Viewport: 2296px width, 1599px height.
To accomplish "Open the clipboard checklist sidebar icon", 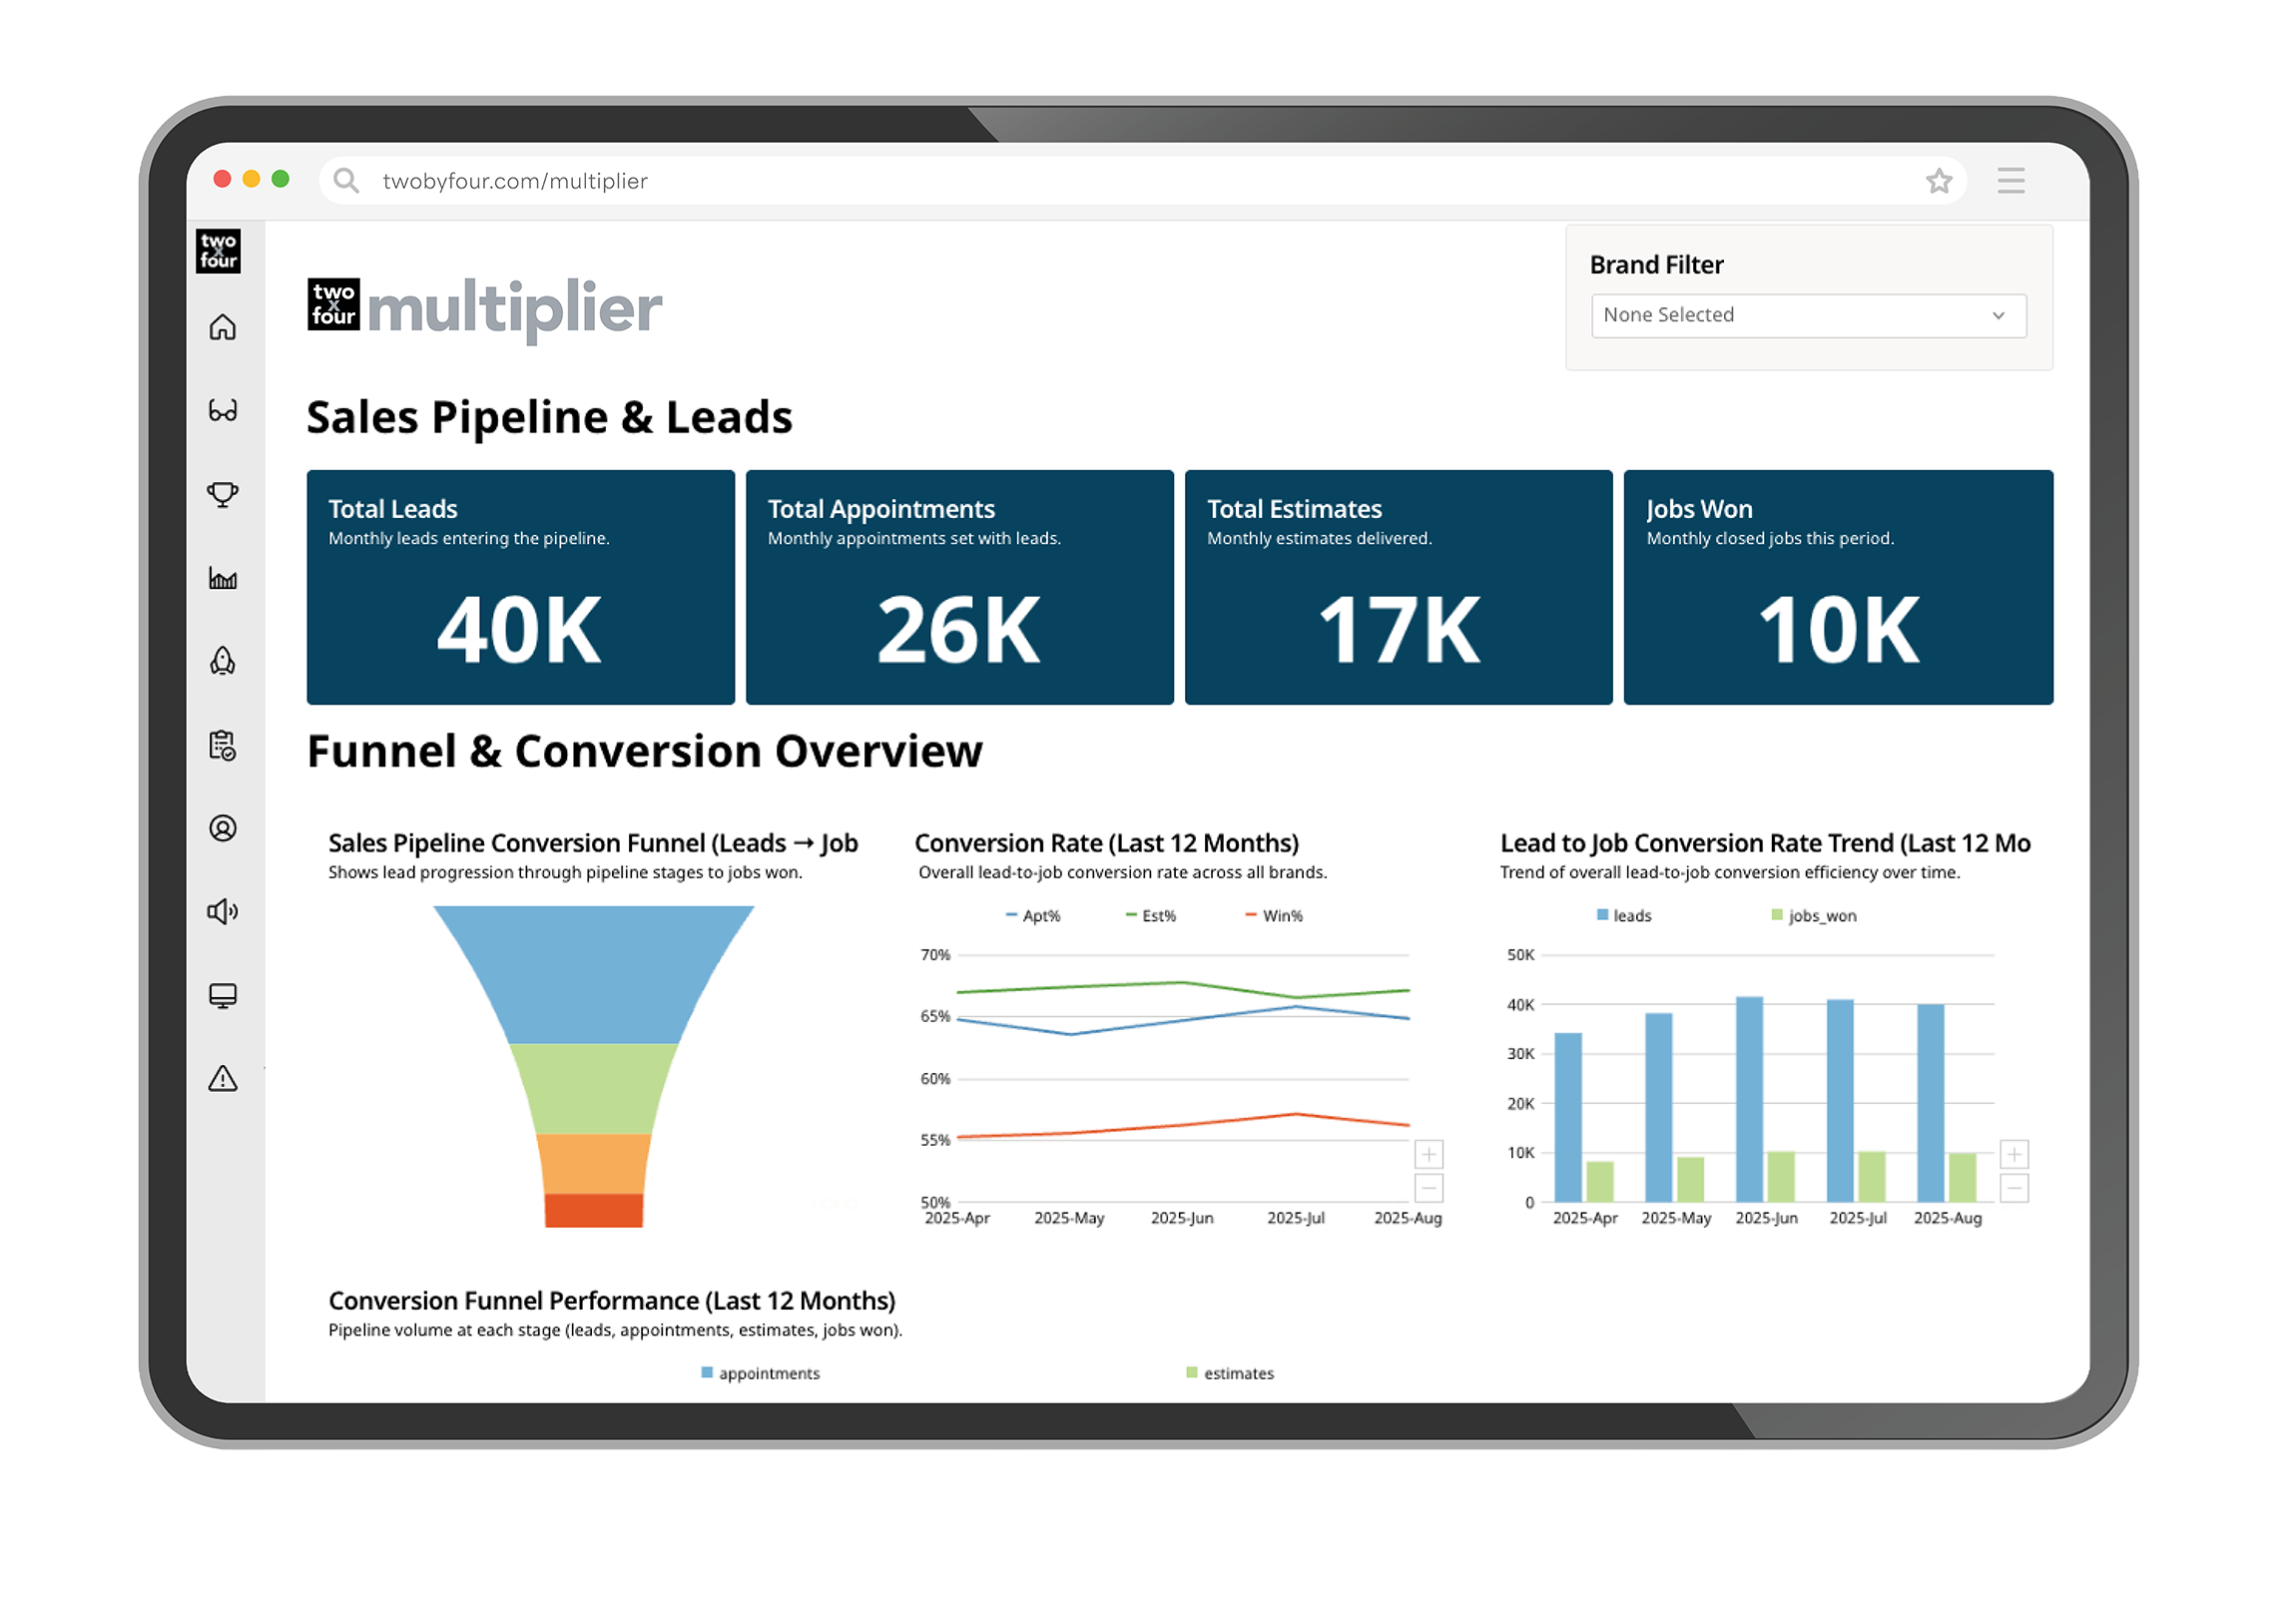I will 222,745.
